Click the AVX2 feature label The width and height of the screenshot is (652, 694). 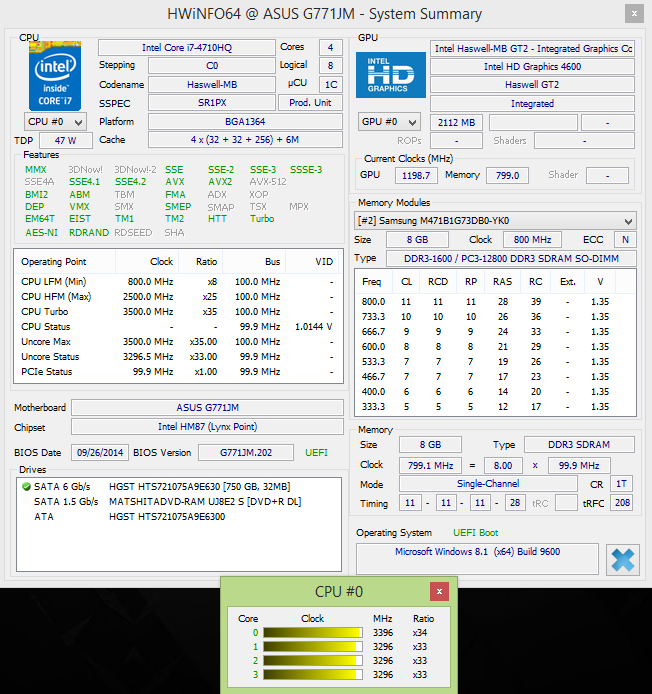(x=220, y=182)
